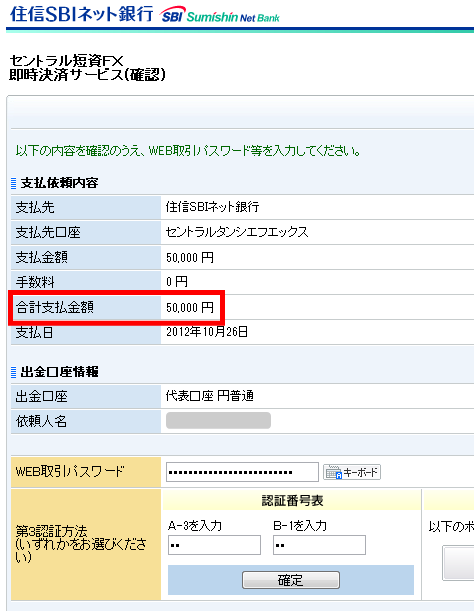The height and width of the screenshot is (611, 474).
Task: Click the SBI Sumishin Net Bank logo
Action: [219, 15]
